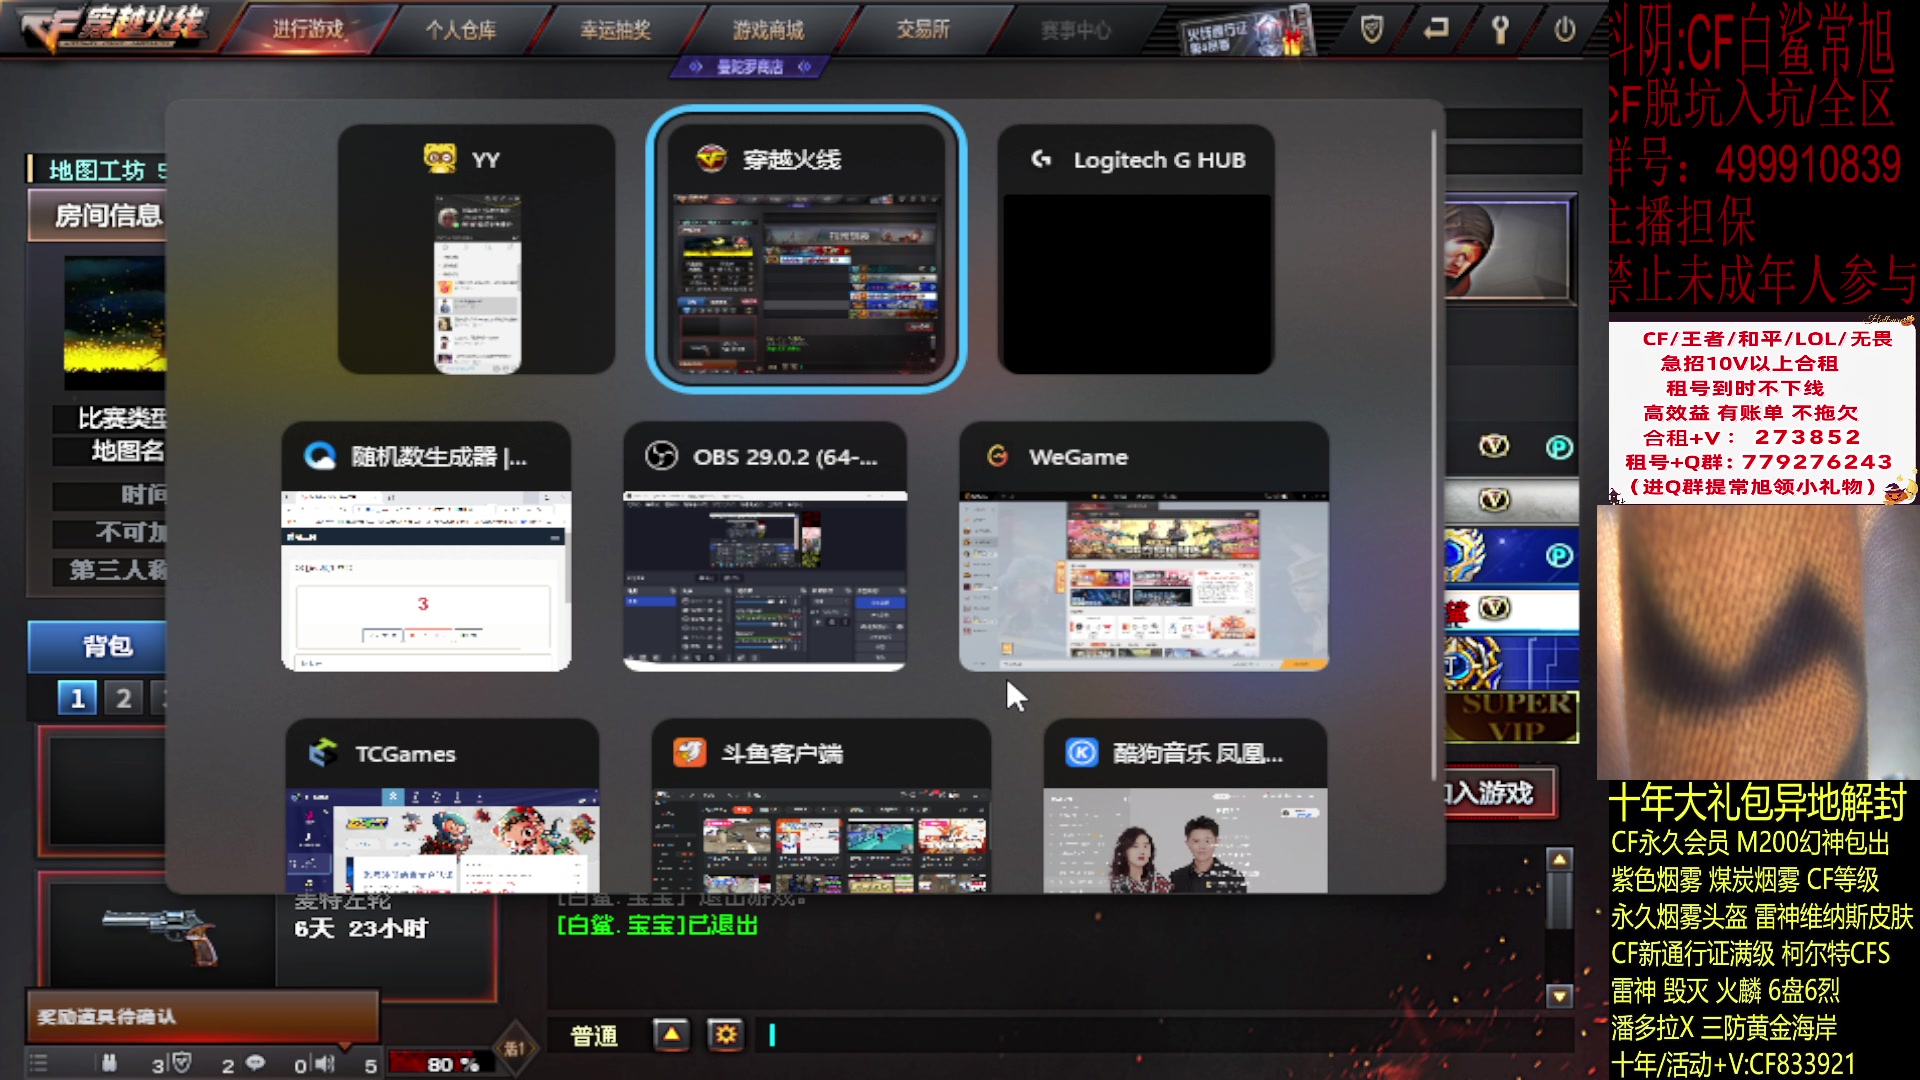Click the shield security icon in top bar
Screen dimensions: 1920x1080
(1372, 30)
